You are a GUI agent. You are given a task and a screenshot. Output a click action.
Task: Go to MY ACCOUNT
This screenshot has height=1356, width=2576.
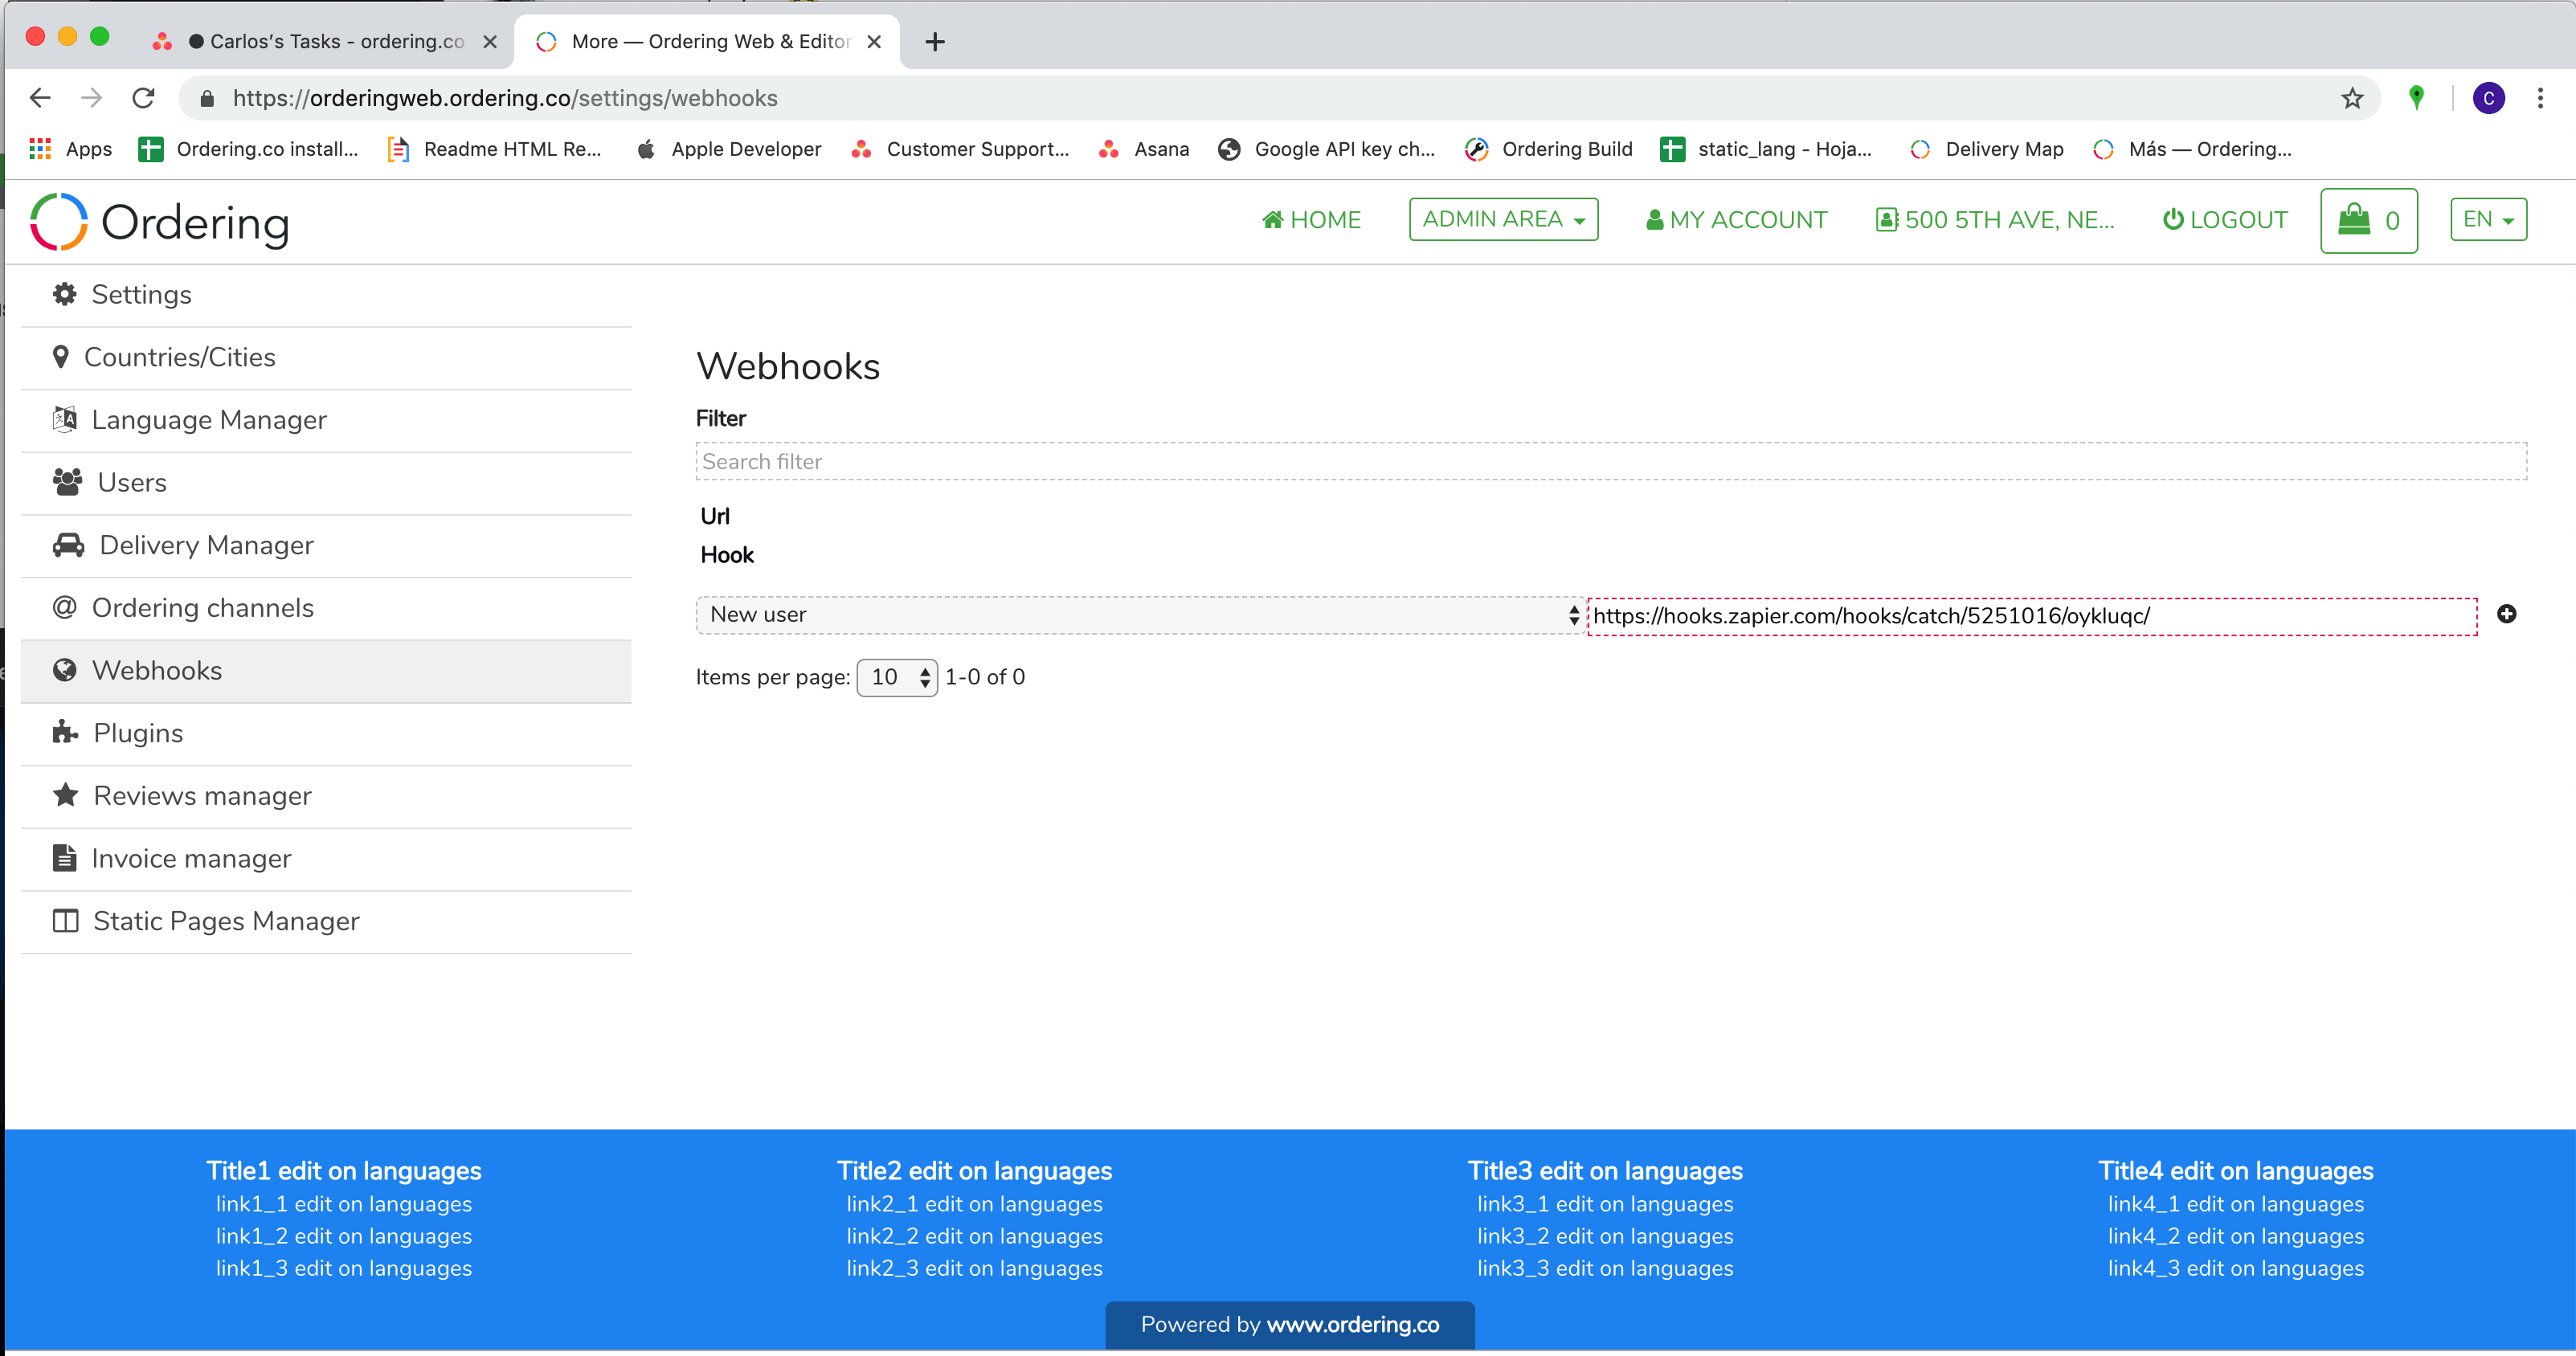click(x=1737, y=220)
